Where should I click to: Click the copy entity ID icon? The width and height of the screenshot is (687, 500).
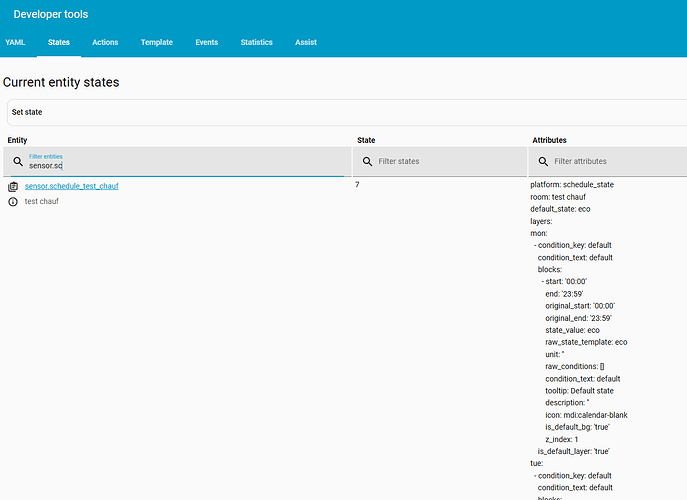pos(13,187)
